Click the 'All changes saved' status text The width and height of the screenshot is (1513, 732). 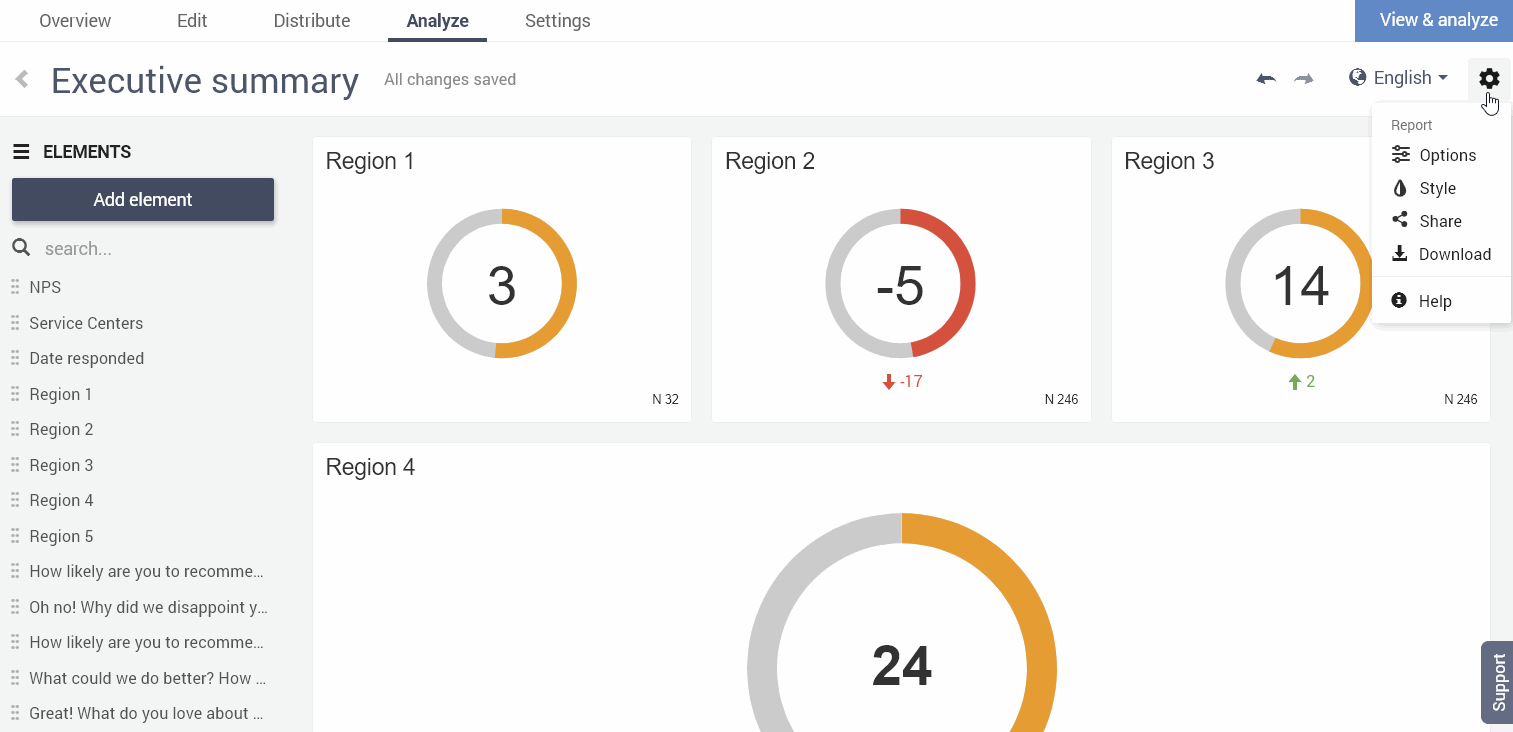450,80
